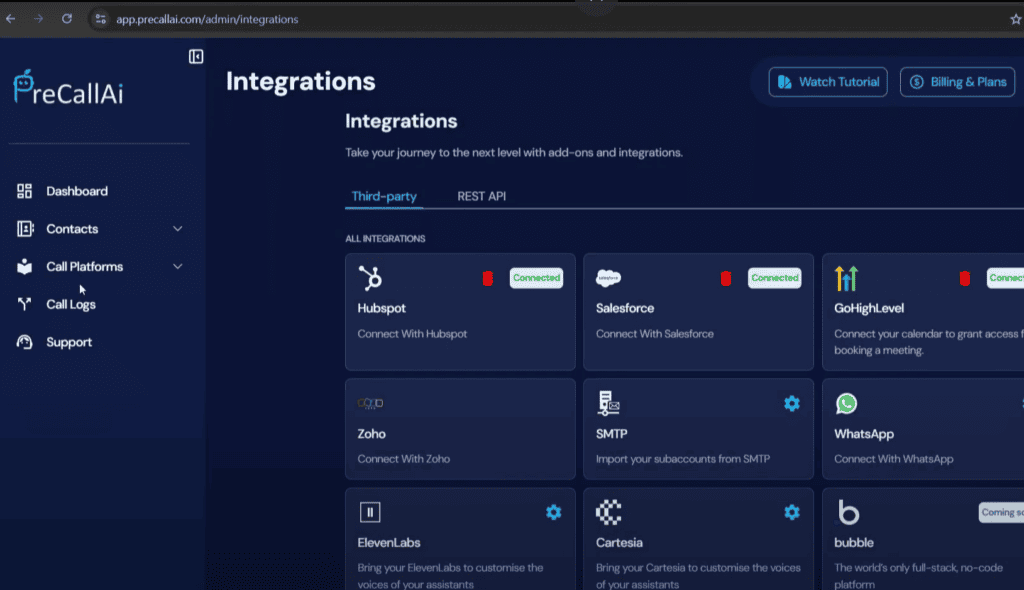
Task: Click Salesforce's Connected badge
Action: (775, 278)
